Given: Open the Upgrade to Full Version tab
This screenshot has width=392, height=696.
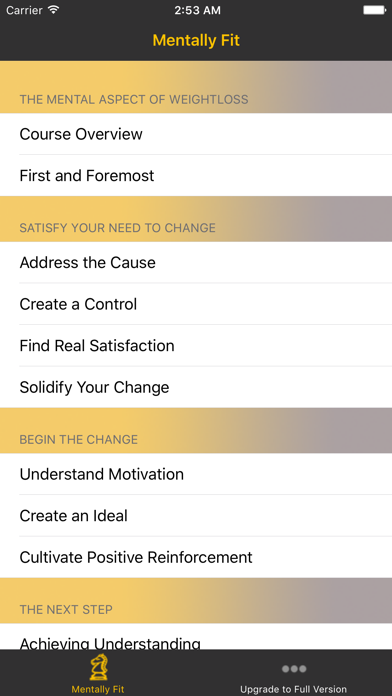Looking at the screenshot, I should click(293, 673).
